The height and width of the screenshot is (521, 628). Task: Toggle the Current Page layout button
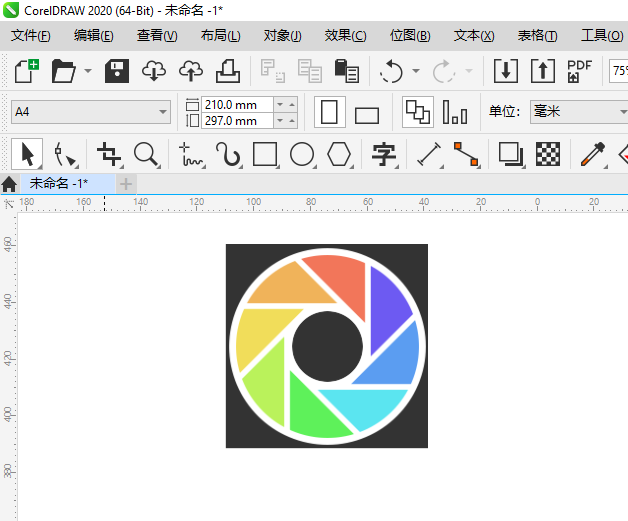coord(455,112)
